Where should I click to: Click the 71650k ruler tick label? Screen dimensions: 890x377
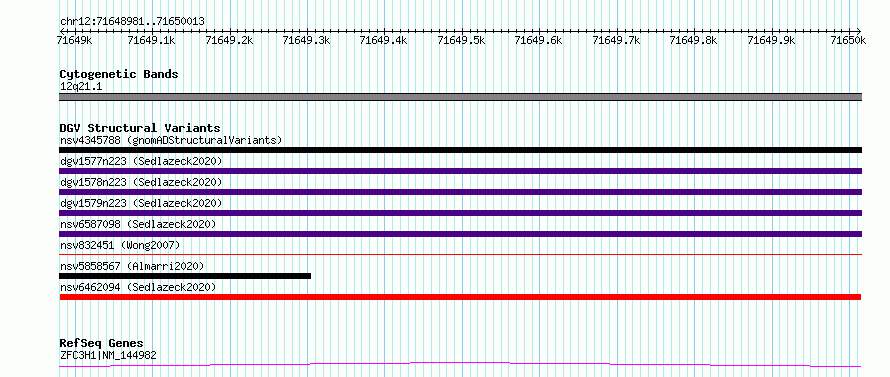[848, 40]
